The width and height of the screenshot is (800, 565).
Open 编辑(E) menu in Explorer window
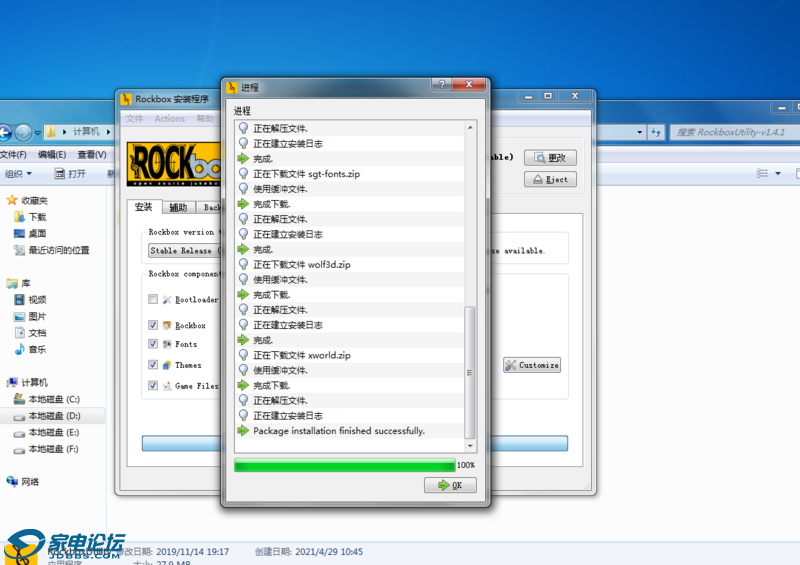pos(52,154)
